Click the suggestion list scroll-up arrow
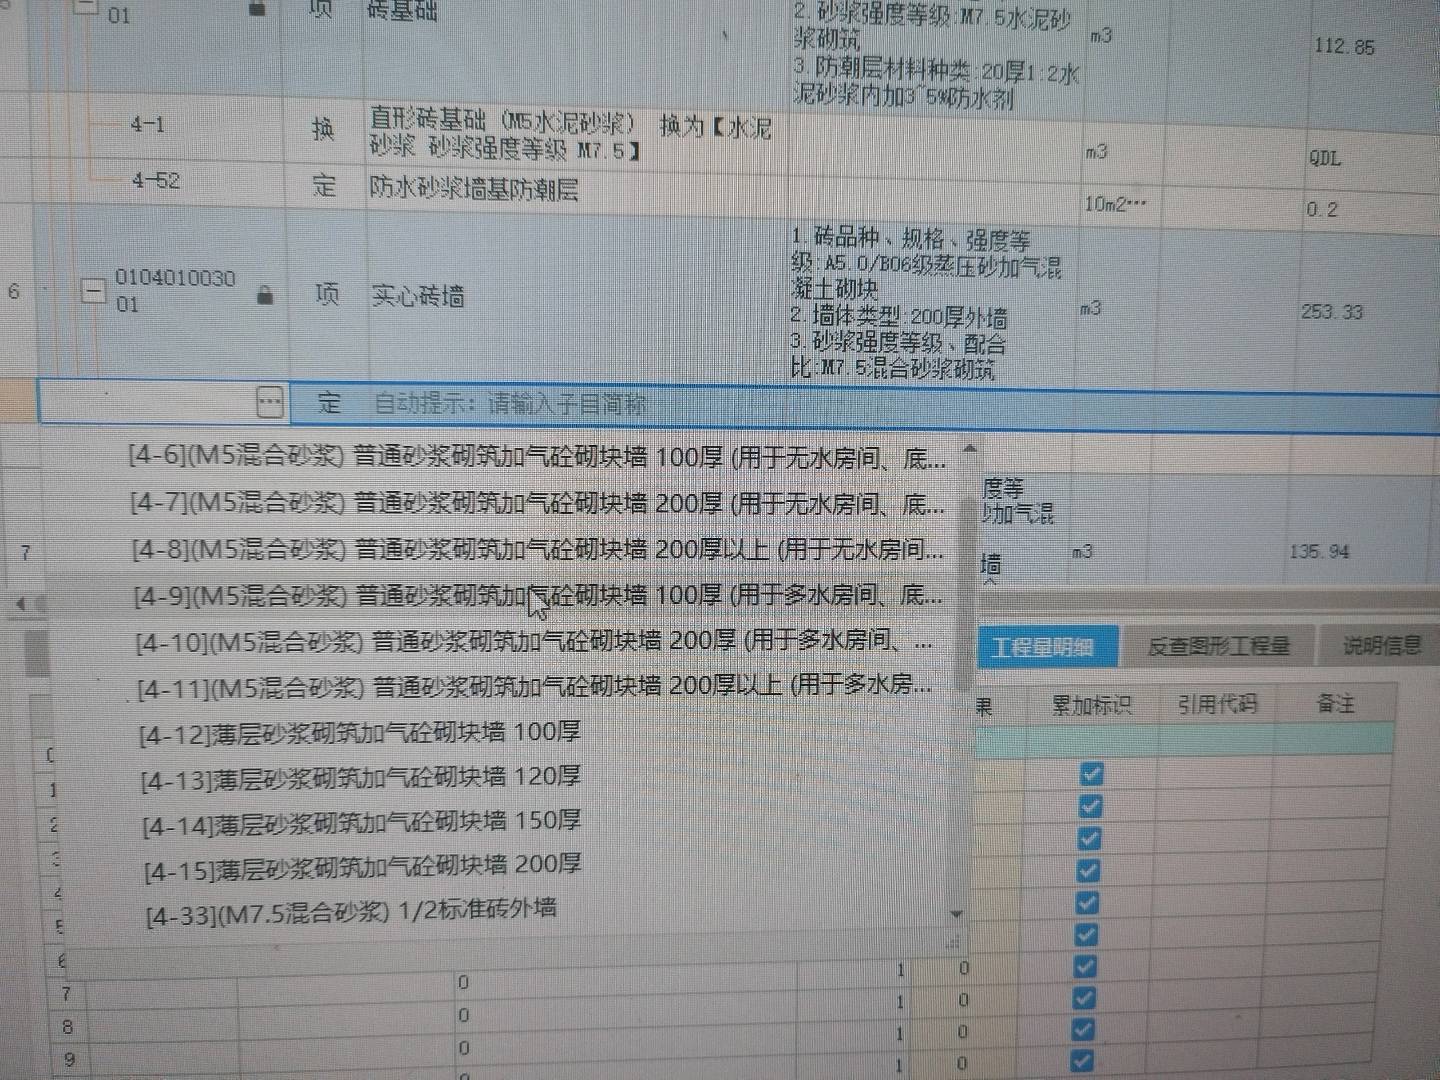 pos(969,449)
